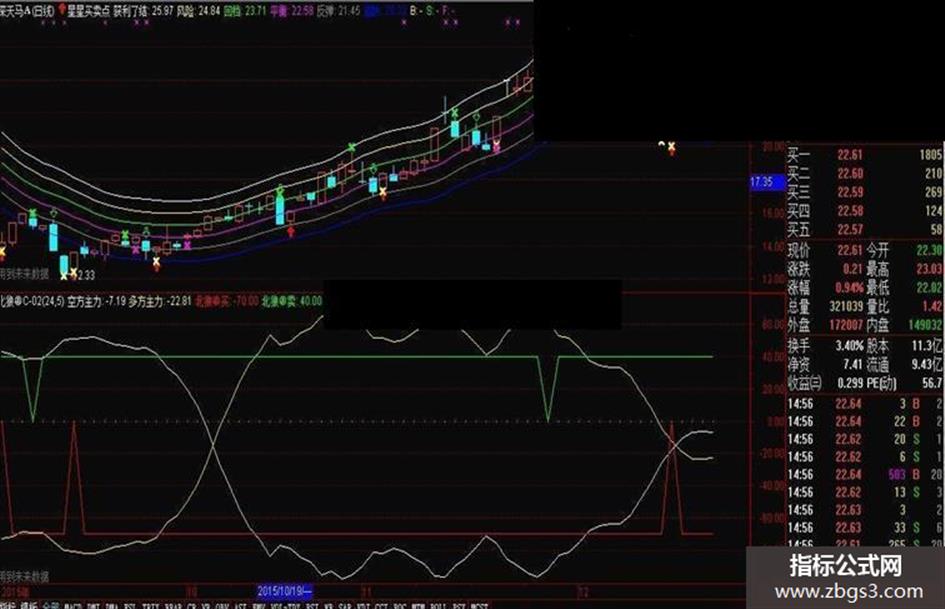The image size is (945, 609).
Task: Click the 2015/10/19 date marker on time axis
Action: point(284,590)
